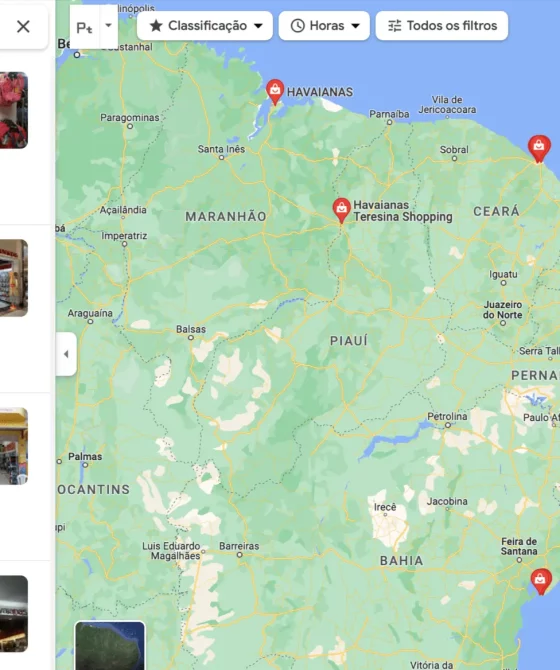Open fourth result dark store photo
The height and width of the screenshot is (670, 560).
[x=14, y=614]
